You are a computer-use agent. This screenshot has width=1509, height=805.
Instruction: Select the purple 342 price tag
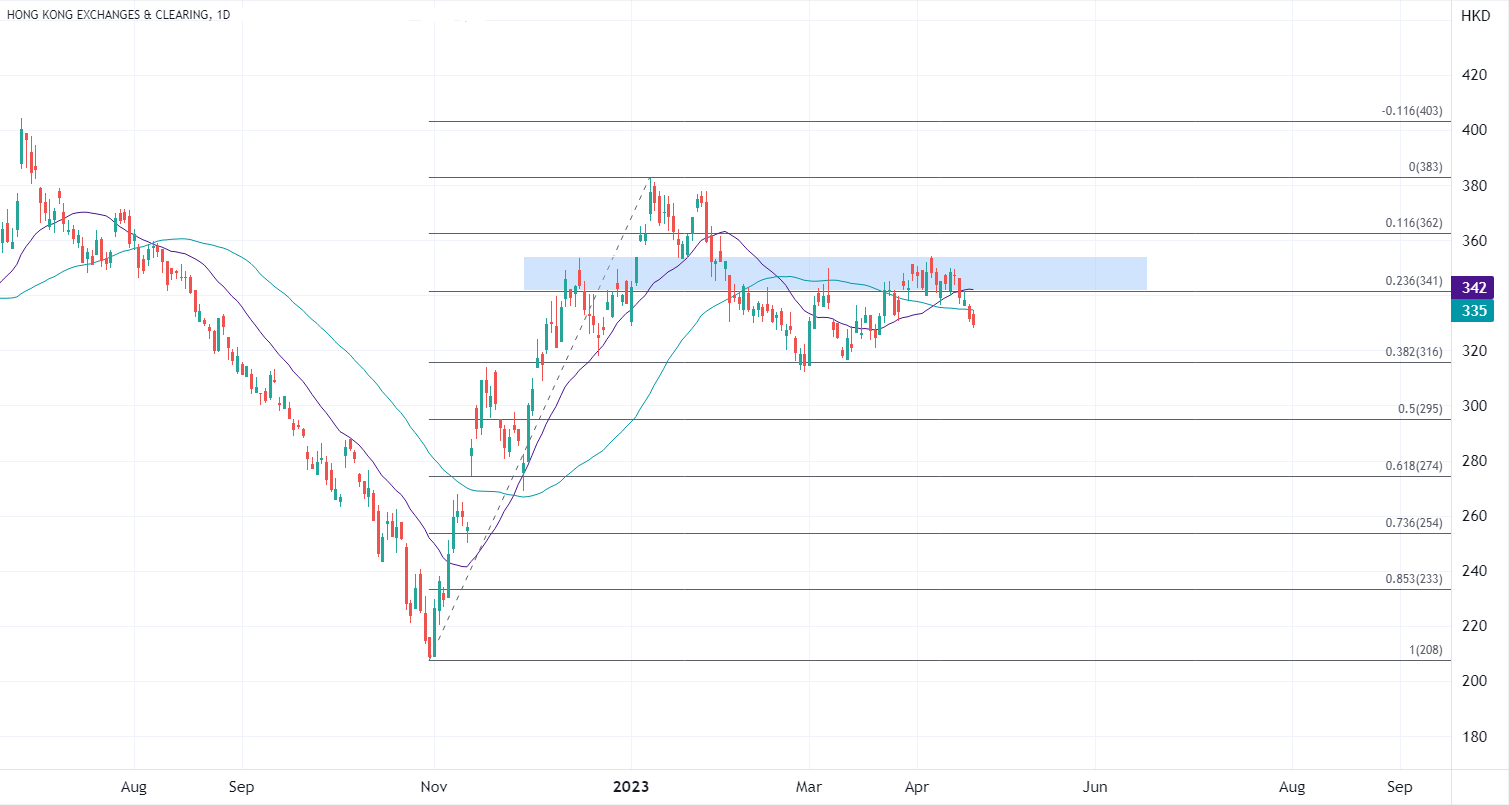coord(1474,288)
